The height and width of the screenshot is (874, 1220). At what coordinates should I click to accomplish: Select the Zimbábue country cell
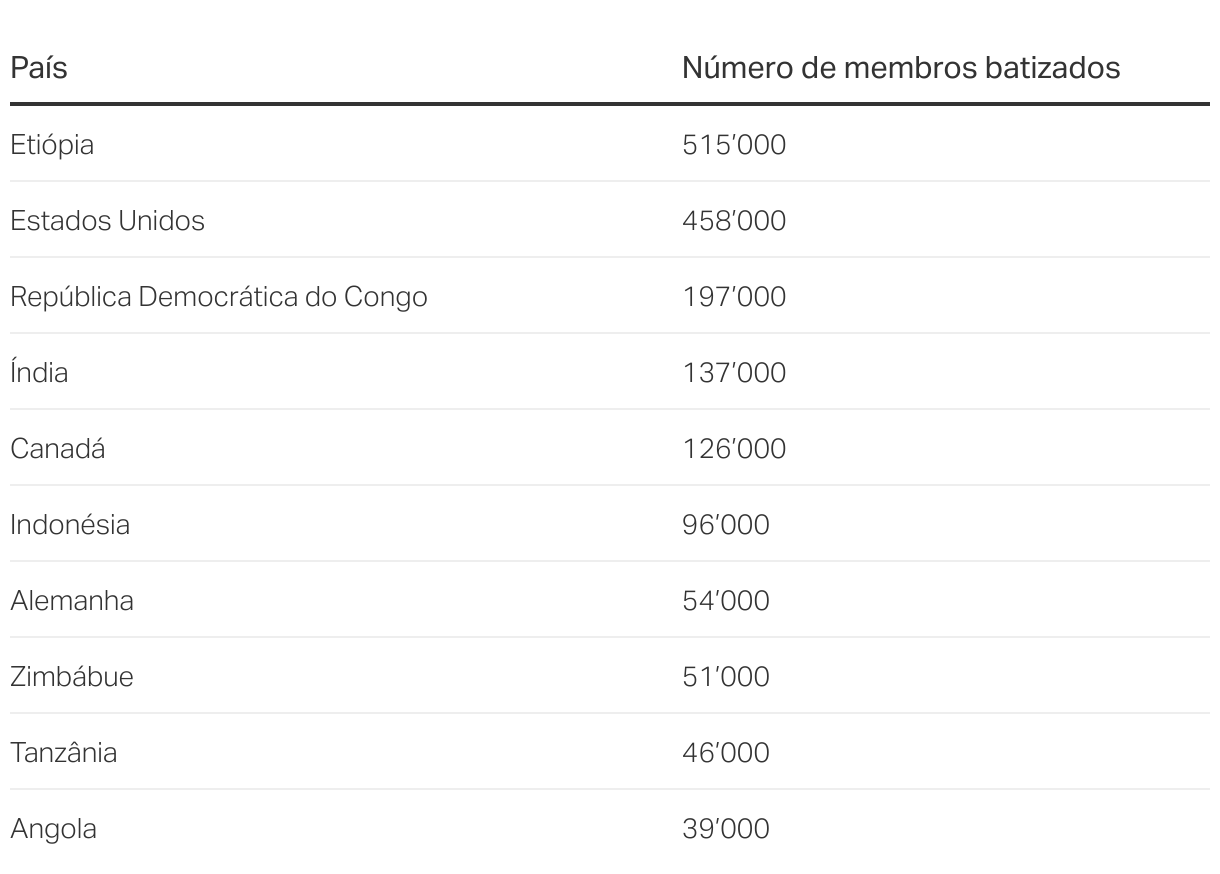click(72, 676)
